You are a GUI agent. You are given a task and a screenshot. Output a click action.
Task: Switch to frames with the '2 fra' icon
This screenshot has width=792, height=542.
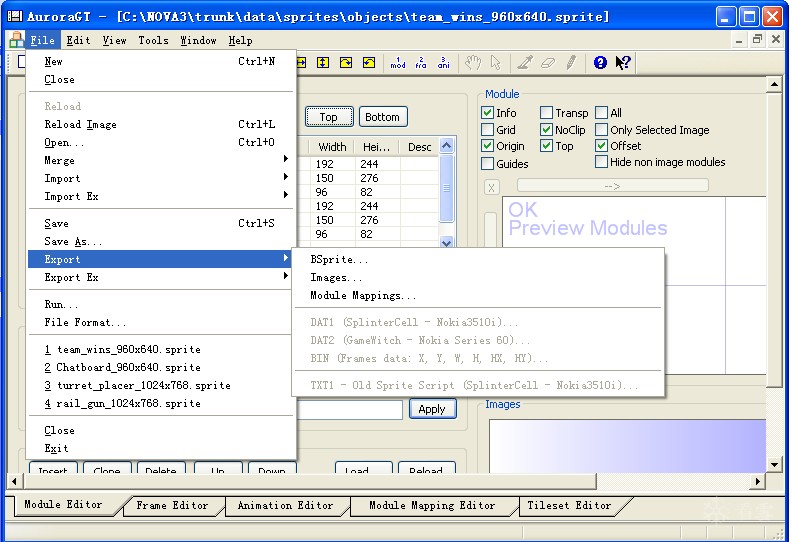tap(421, 63)
